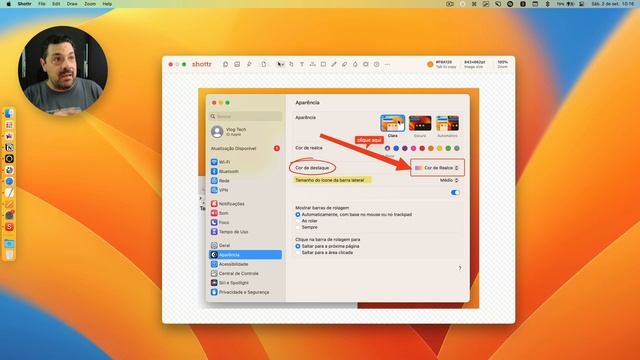The width and height of the screenshot is (640, 360).
Task: Click the Settings search field
Action: point(246,116)
